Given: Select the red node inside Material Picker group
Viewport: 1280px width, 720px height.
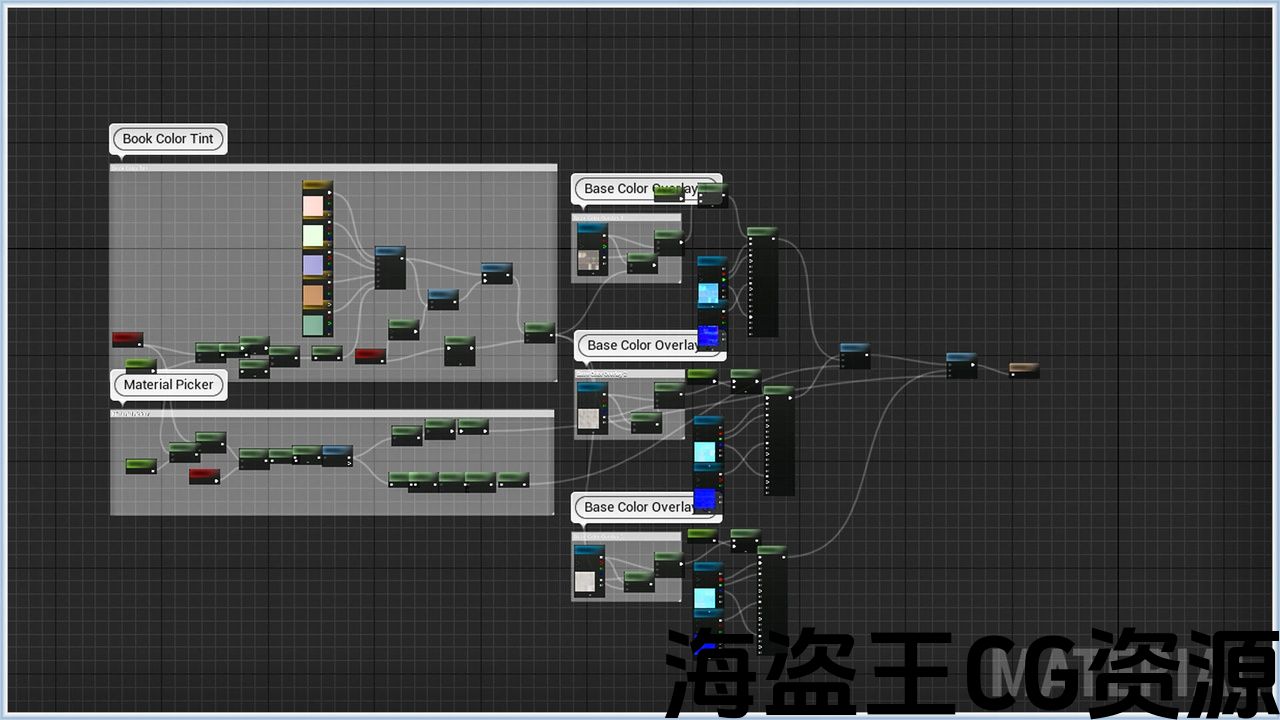Looking at the screenshot, I should coord(204,476).
